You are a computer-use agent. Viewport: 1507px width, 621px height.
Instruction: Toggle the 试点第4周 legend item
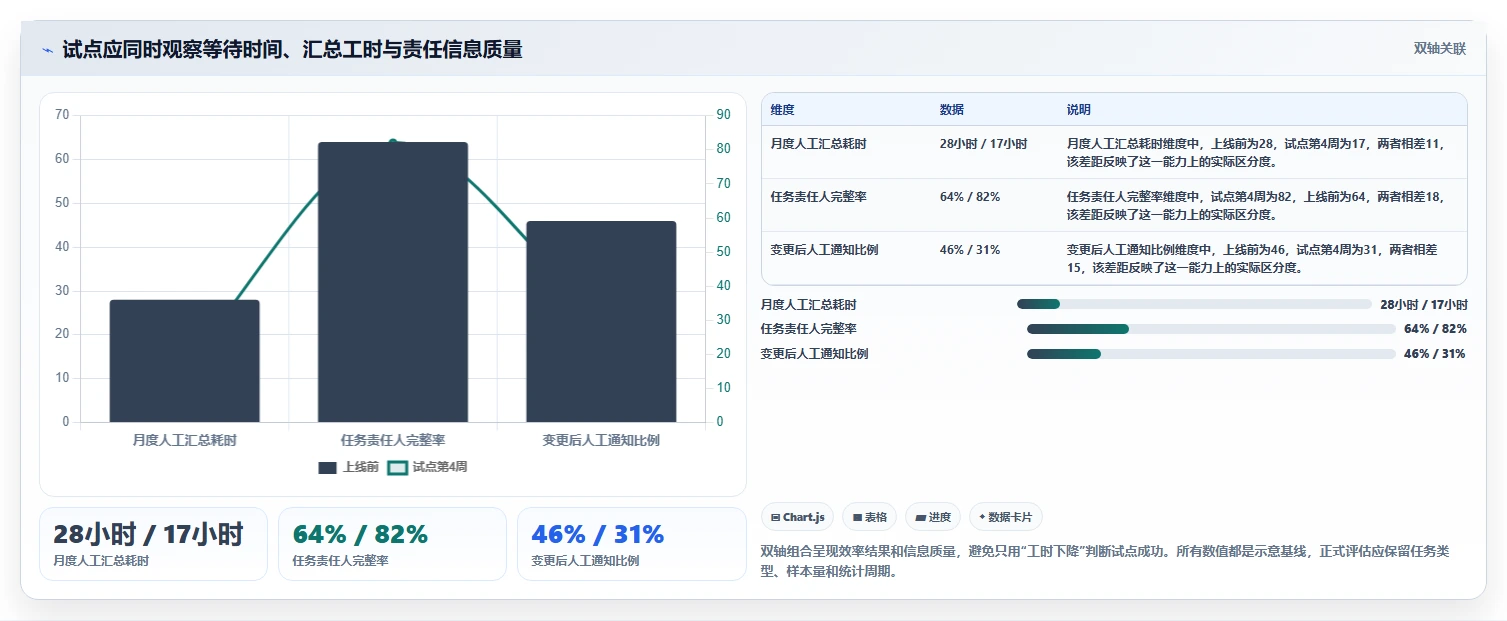427,467
